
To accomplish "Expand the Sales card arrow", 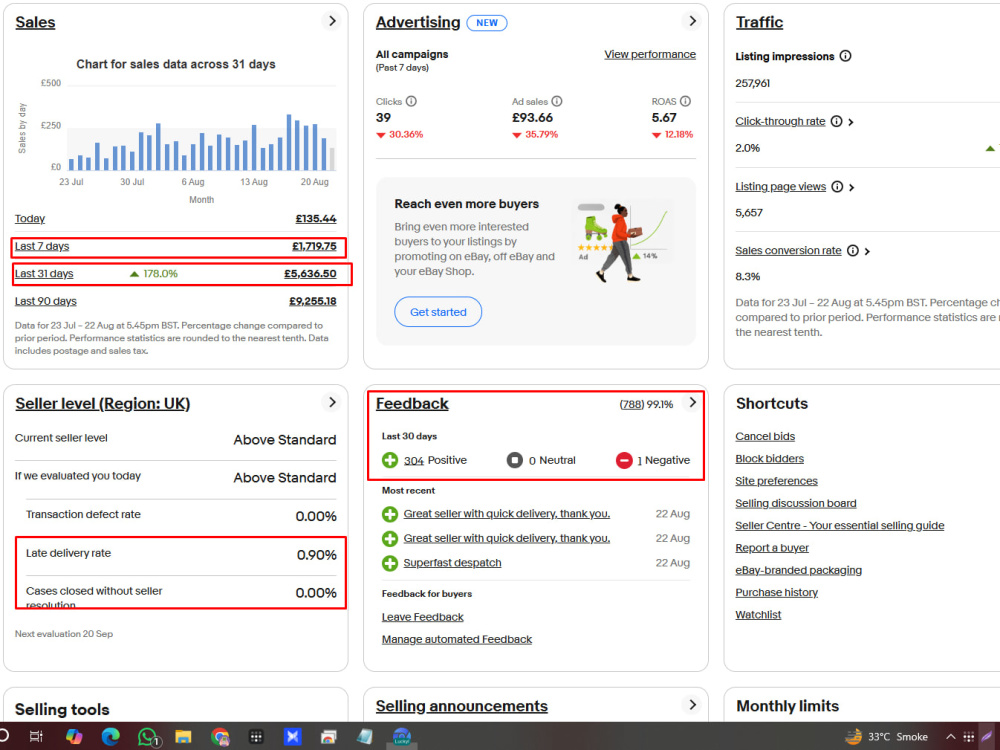I will [332, 21].
